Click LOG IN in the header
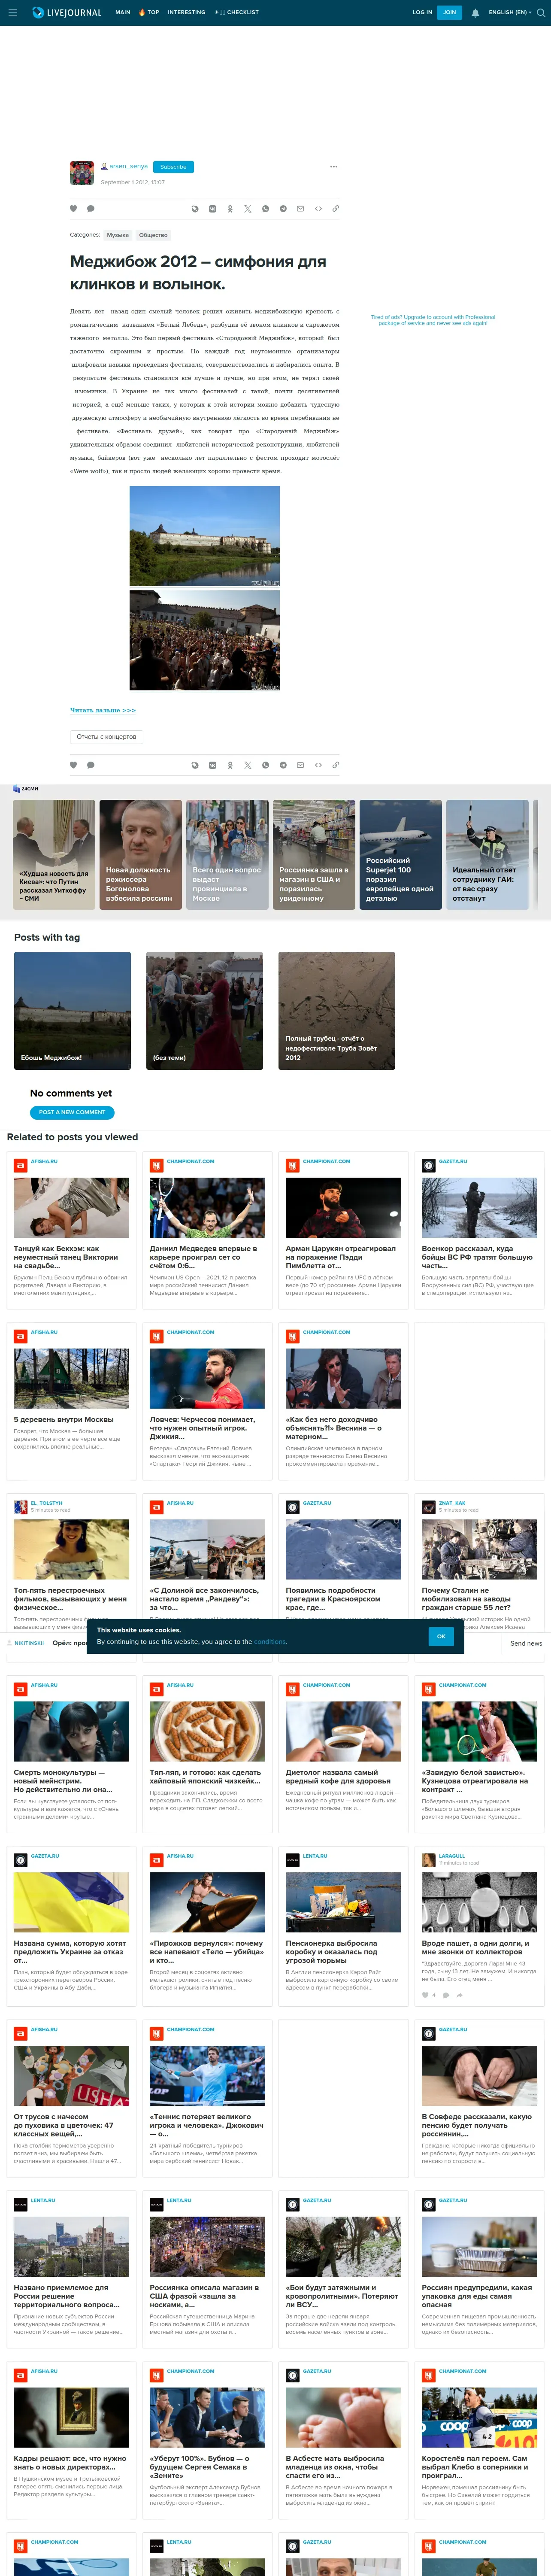551x2576 pixels. pos(422,13)
